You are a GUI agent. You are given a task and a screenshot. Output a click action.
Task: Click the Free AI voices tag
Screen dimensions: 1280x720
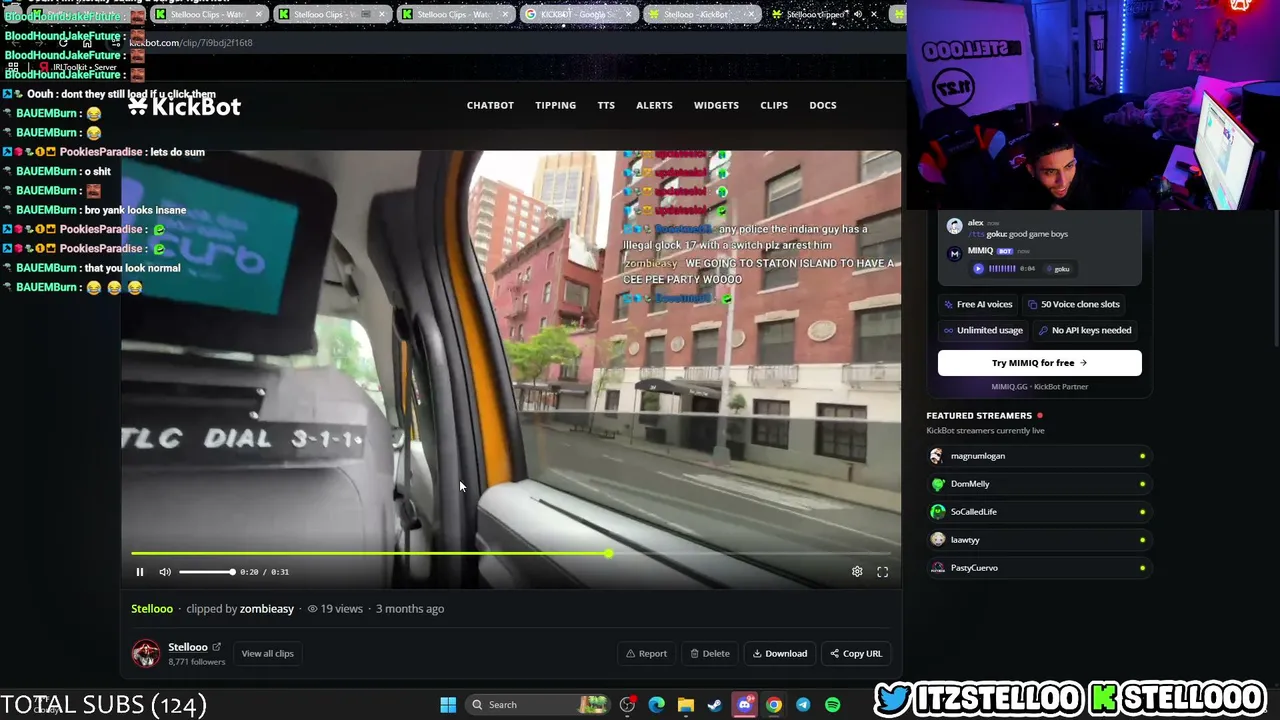pyautogui.click(x=978, y=304)
